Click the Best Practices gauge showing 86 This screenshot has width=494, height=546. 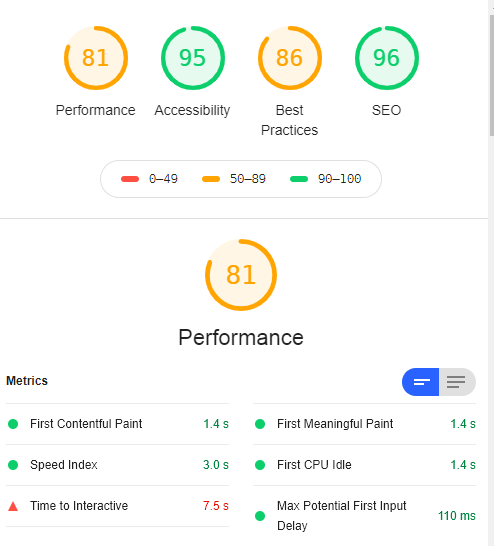[x=290, y=58]
